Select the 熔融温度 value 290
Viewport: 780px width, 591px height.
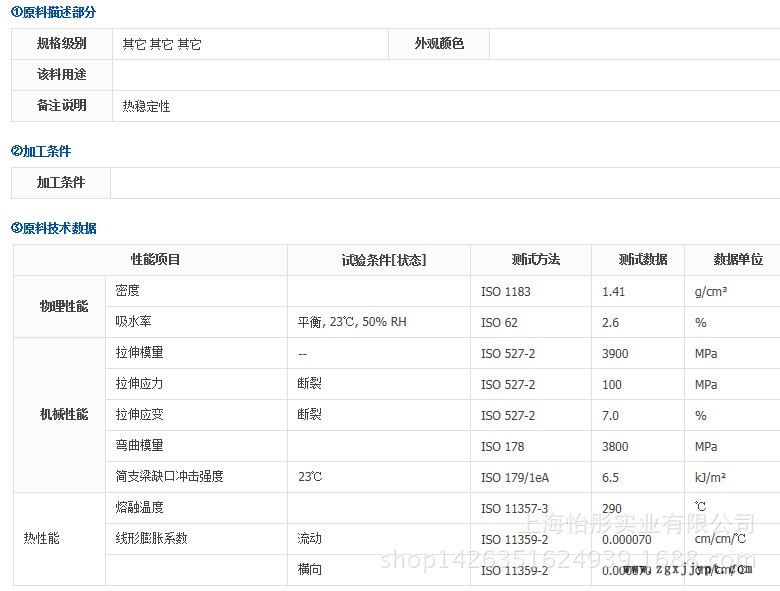(612, 508)
